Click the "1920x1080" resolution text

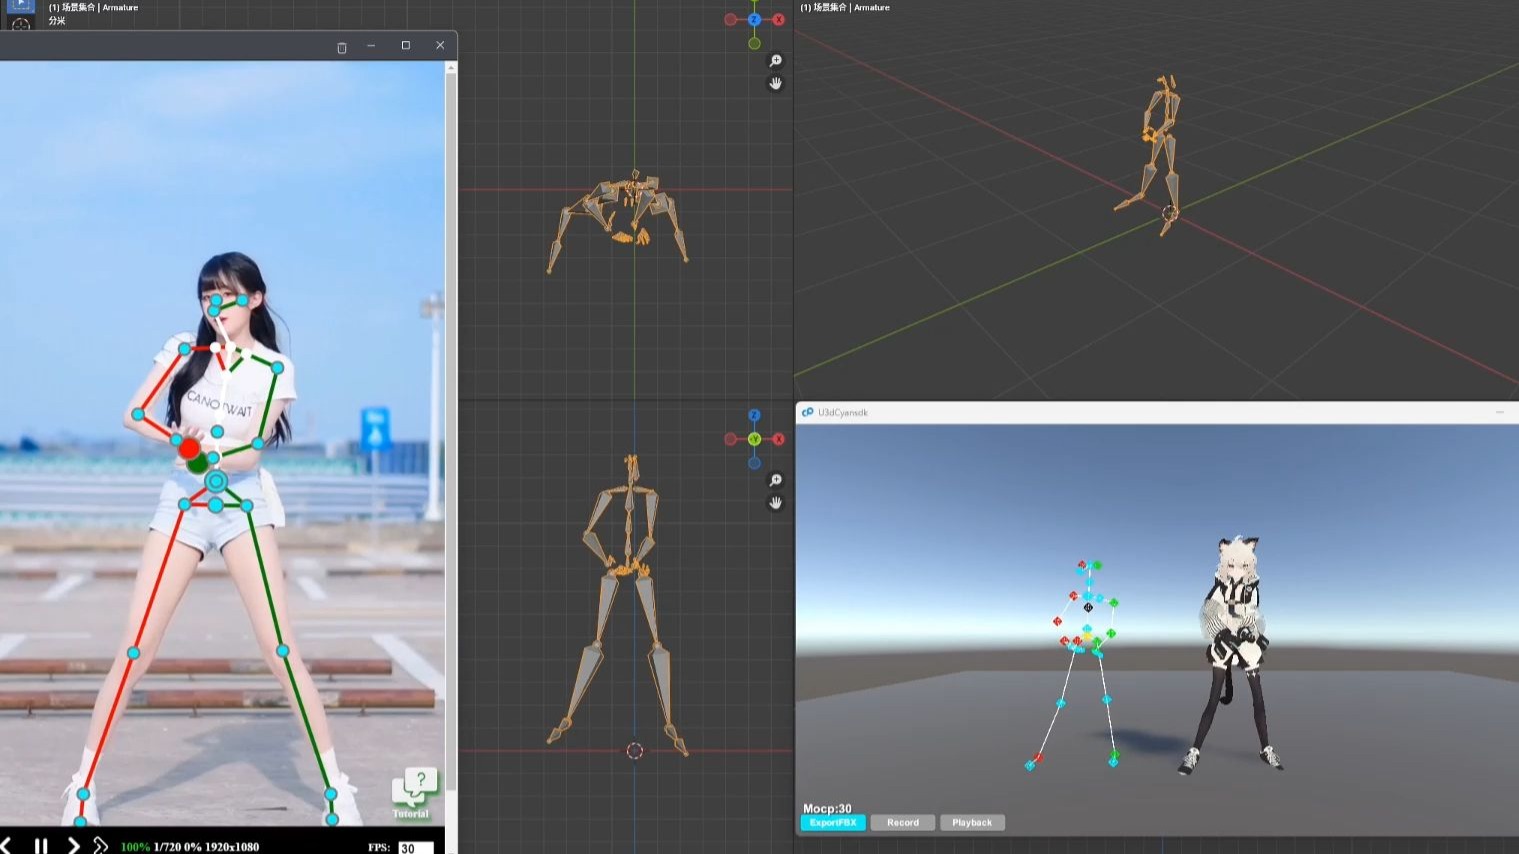click(232, 847)
